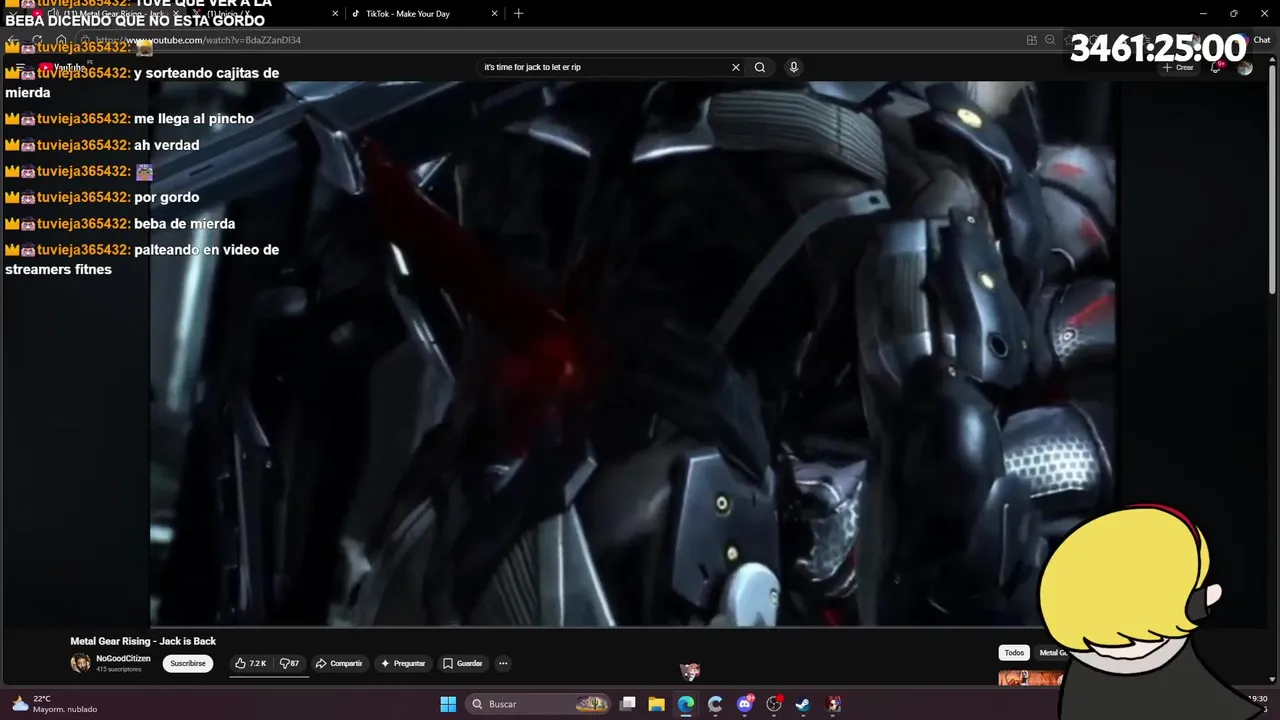The width and height of the screenshot is (1280, 720).
Task: Launch File Explorer from taskbar
Action: tap(656, 704)
